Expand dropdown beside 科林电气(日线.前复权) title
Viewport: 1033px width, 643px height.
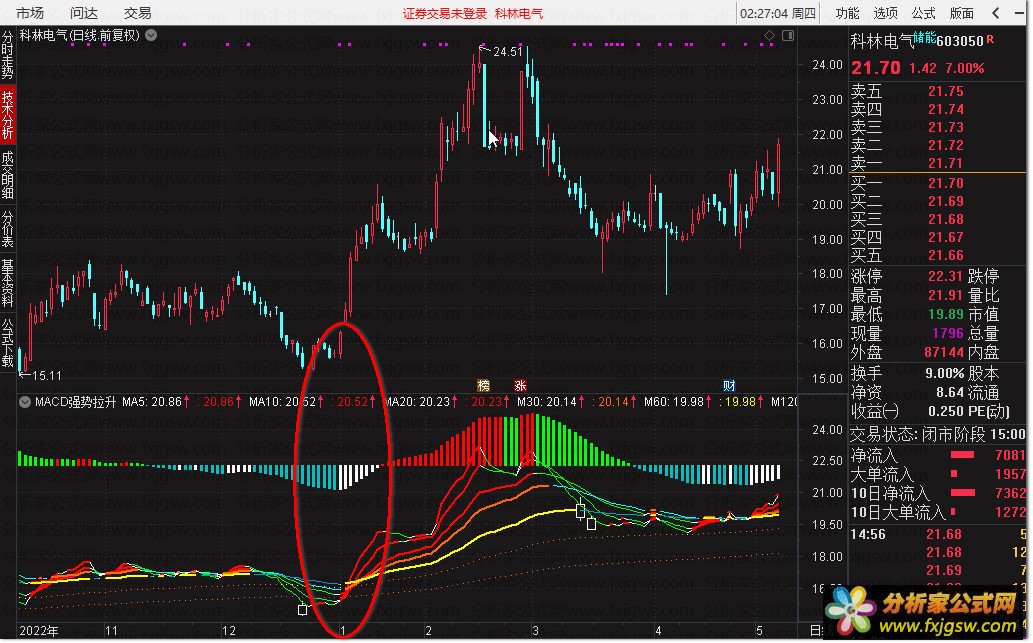(152, 35)
